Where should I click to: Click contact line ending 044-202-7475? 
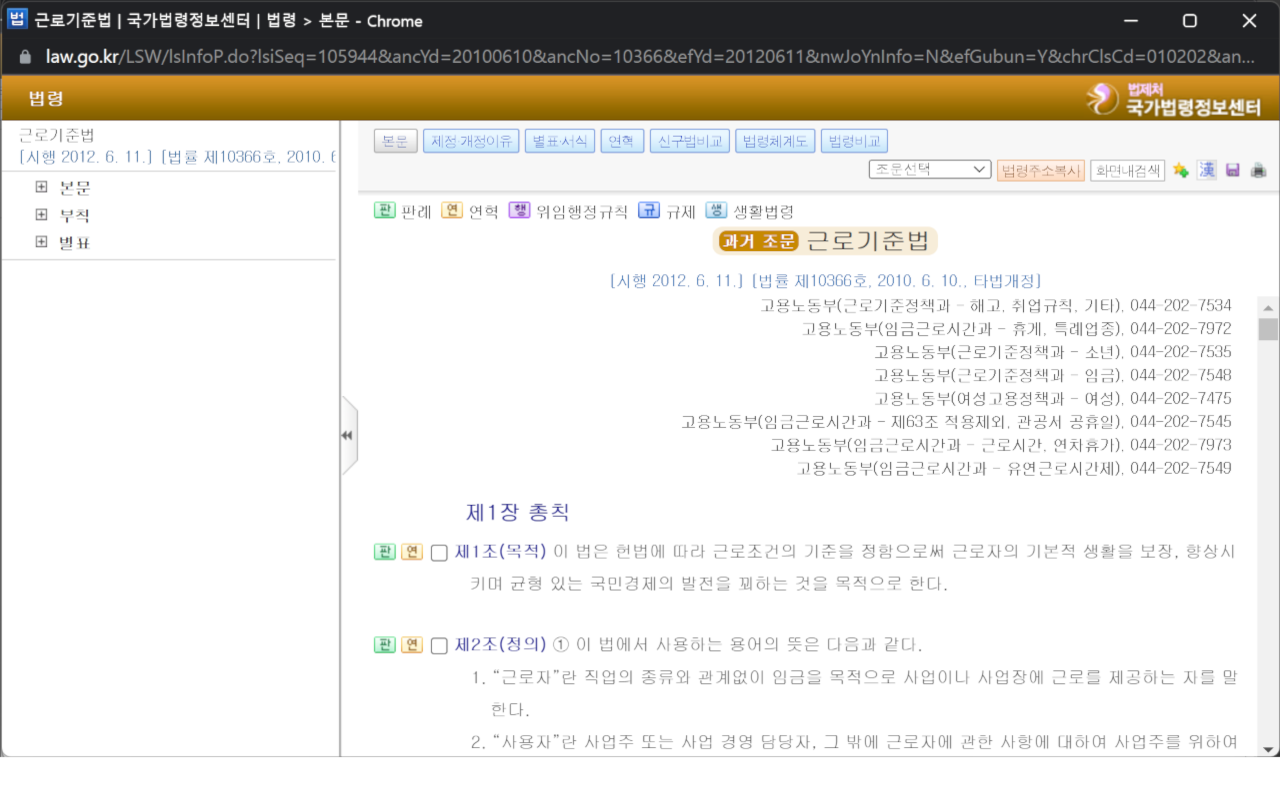point(1053,398)
